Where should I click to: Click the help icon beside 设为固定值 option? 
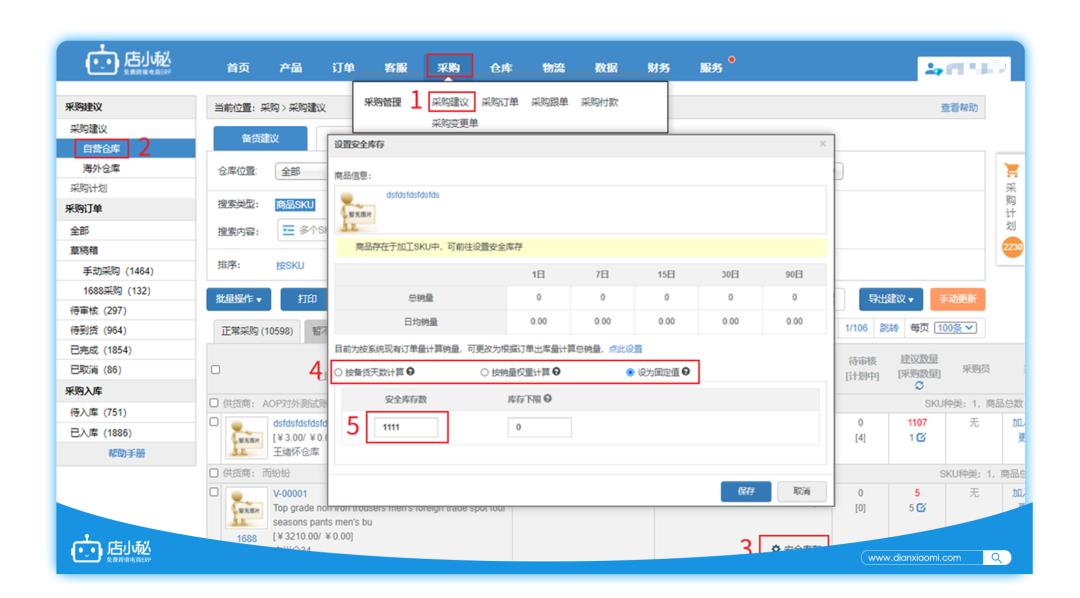click(687, 371)
